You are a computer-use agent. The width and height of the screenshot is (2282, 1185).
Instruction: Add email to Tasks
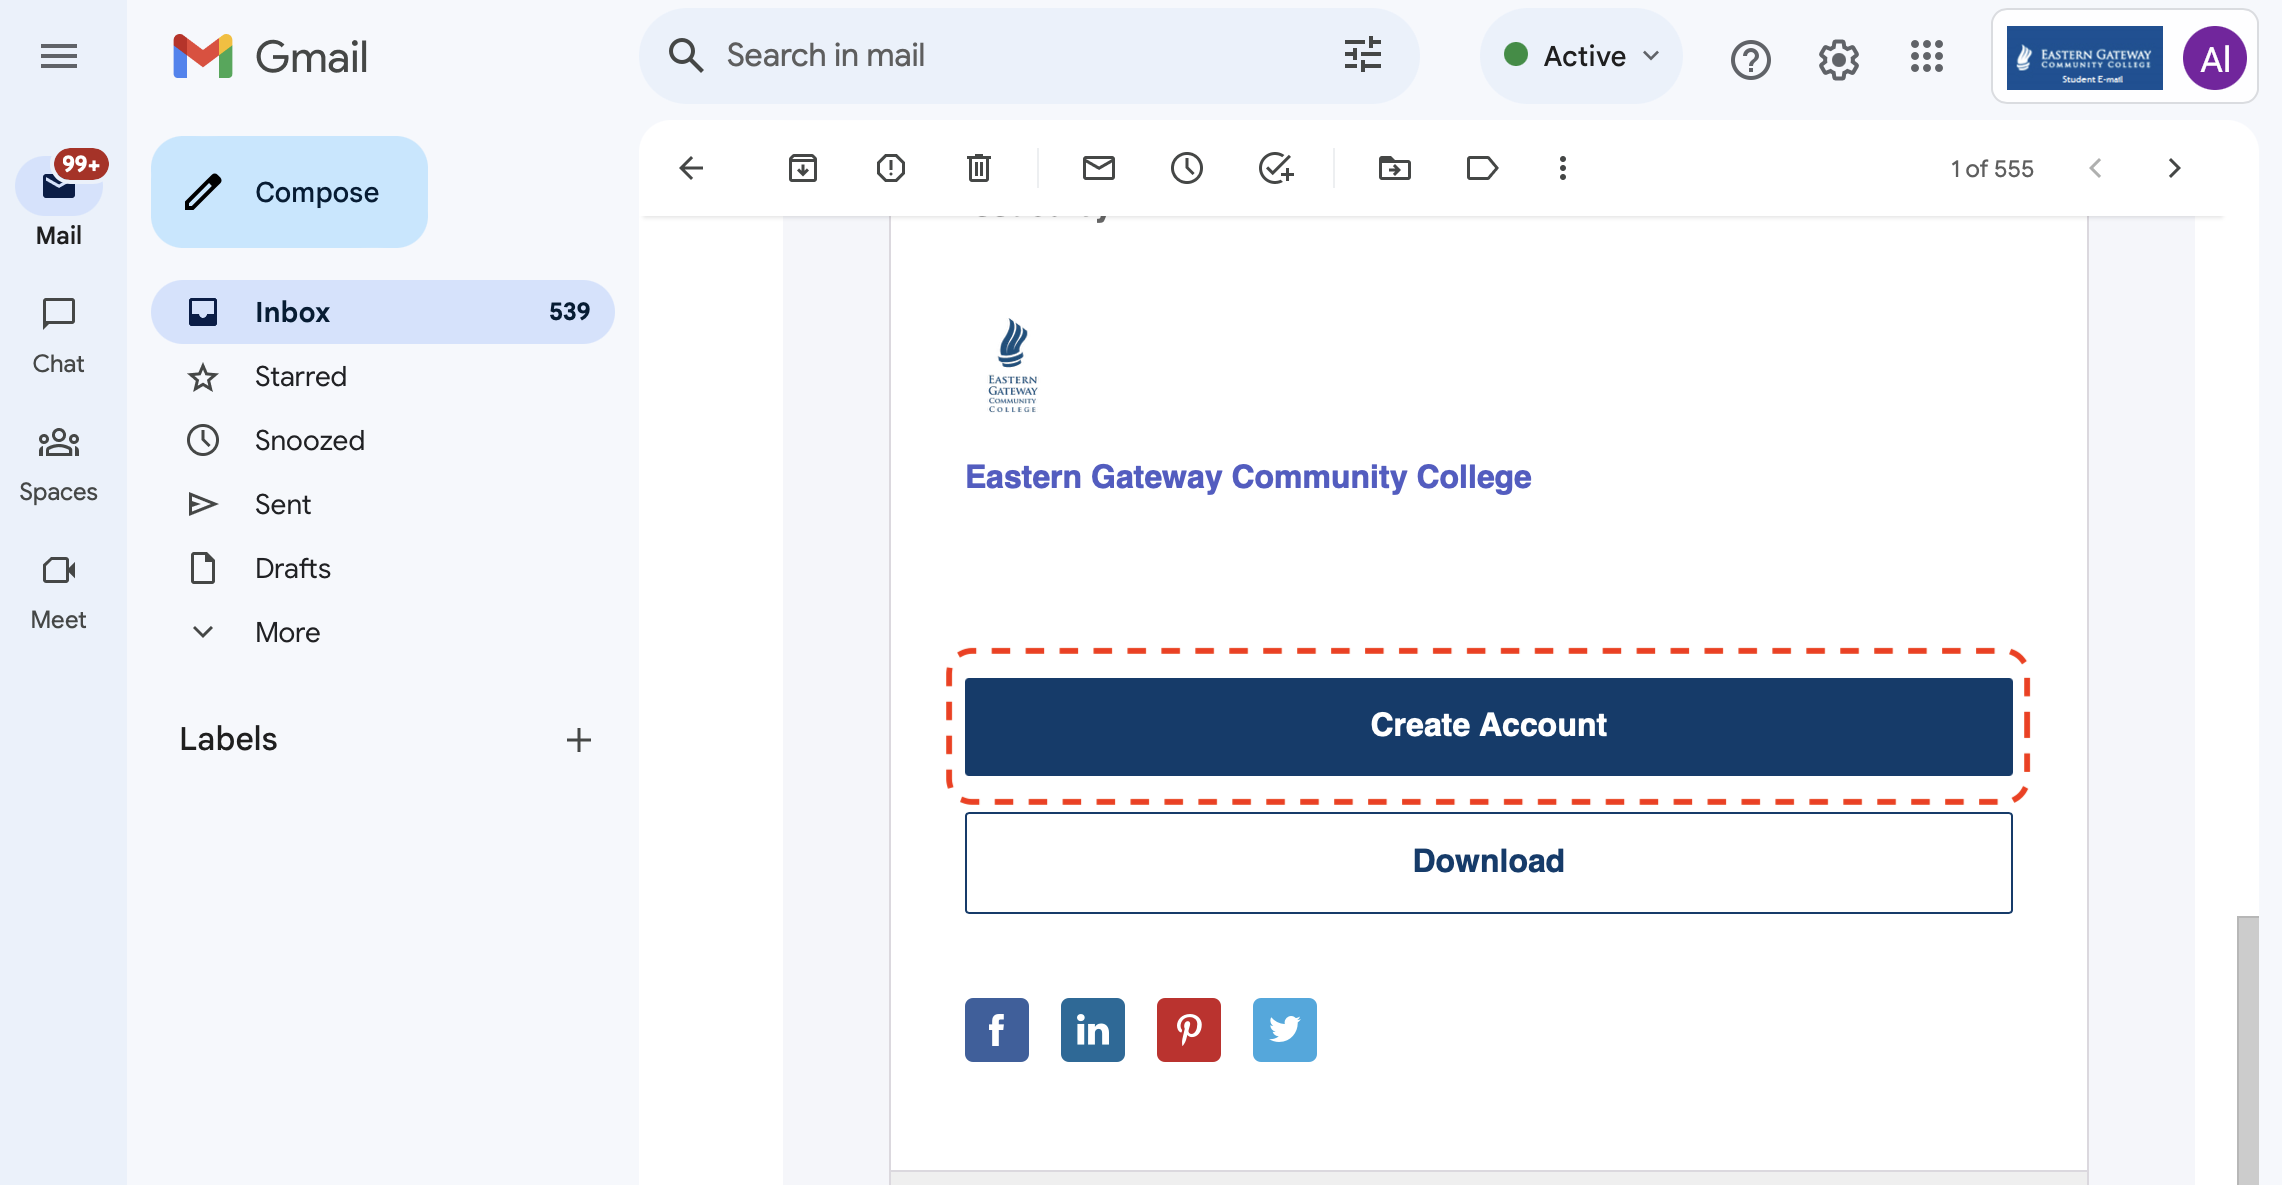coord(1275,168)
